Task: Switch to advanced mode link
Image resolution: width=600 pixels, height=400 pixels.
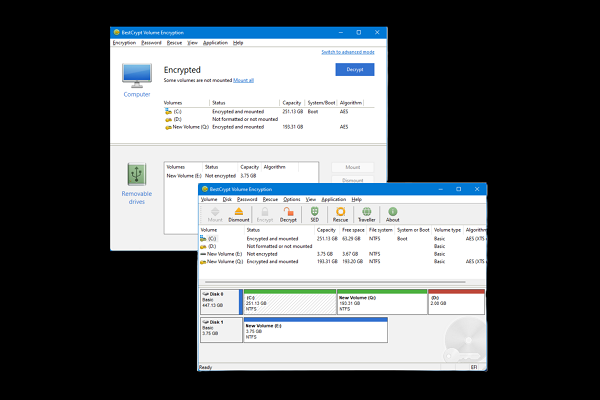Action: pos(347,51)
